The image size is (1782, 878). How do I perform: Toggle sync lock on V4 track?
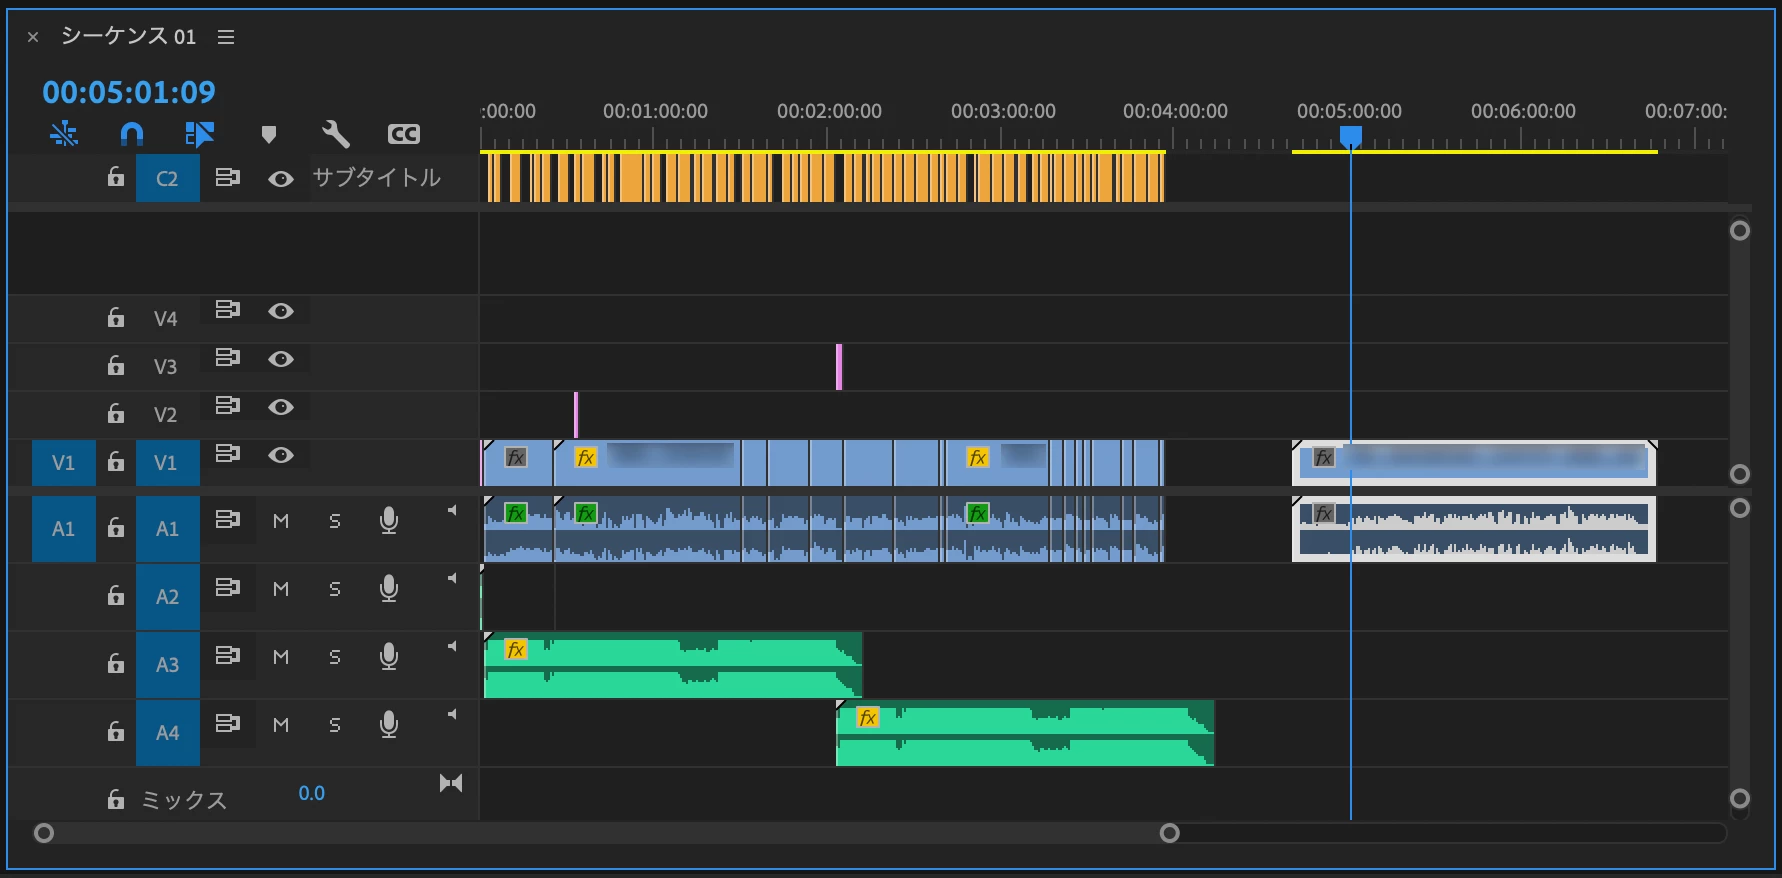[228, 310]
